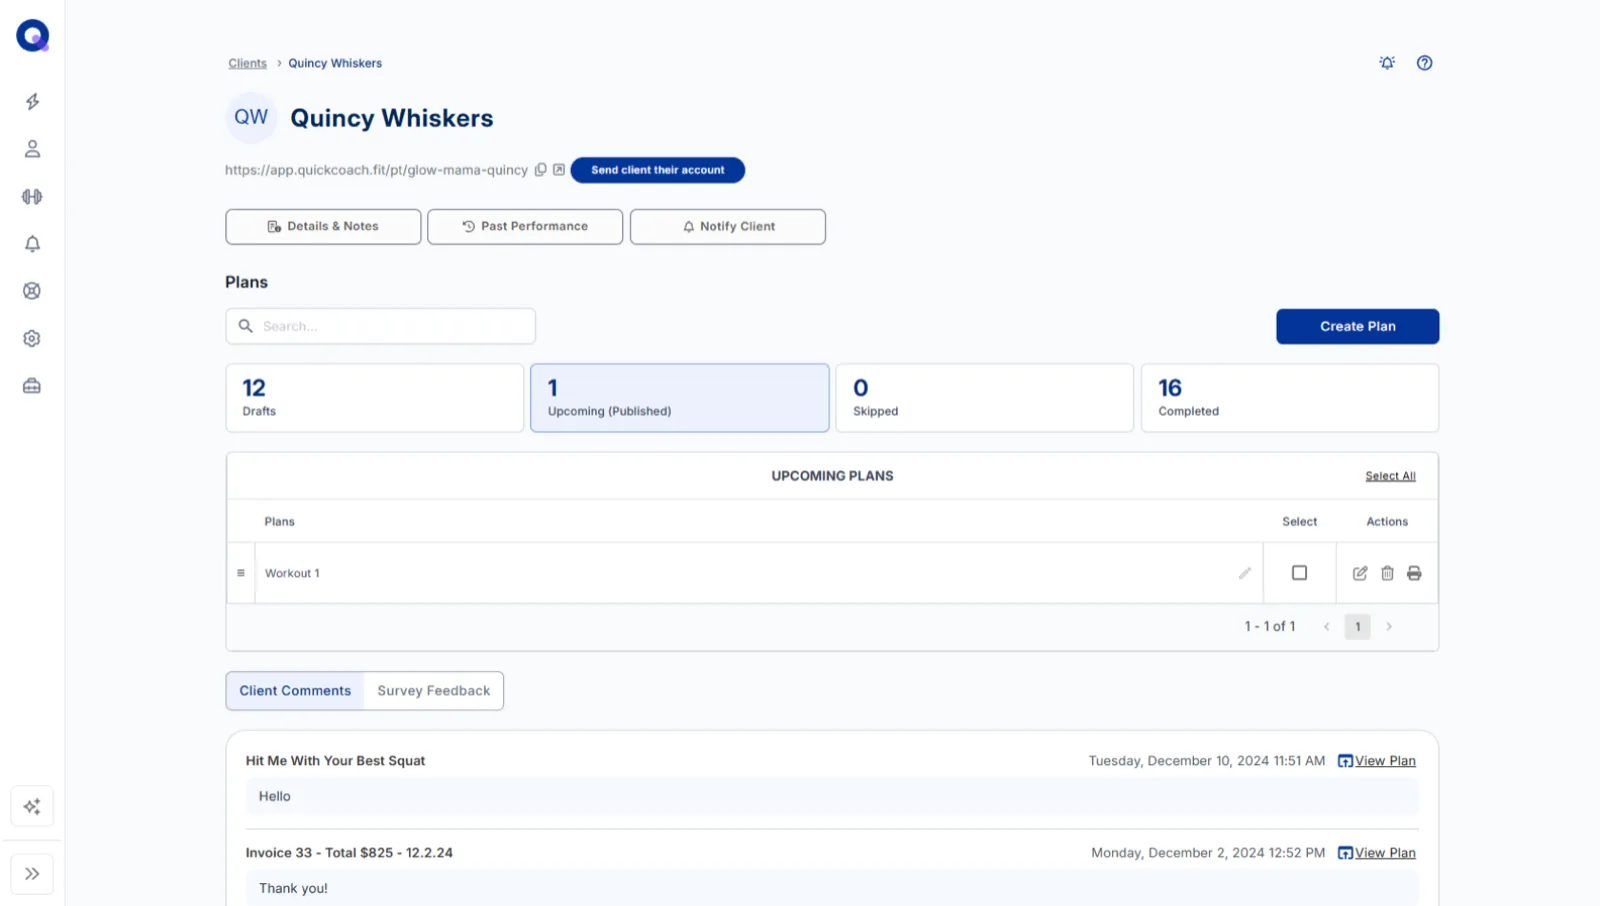Open Past Performance
This screenshot has width=1600, height=906.
click(x=525, y=227)
